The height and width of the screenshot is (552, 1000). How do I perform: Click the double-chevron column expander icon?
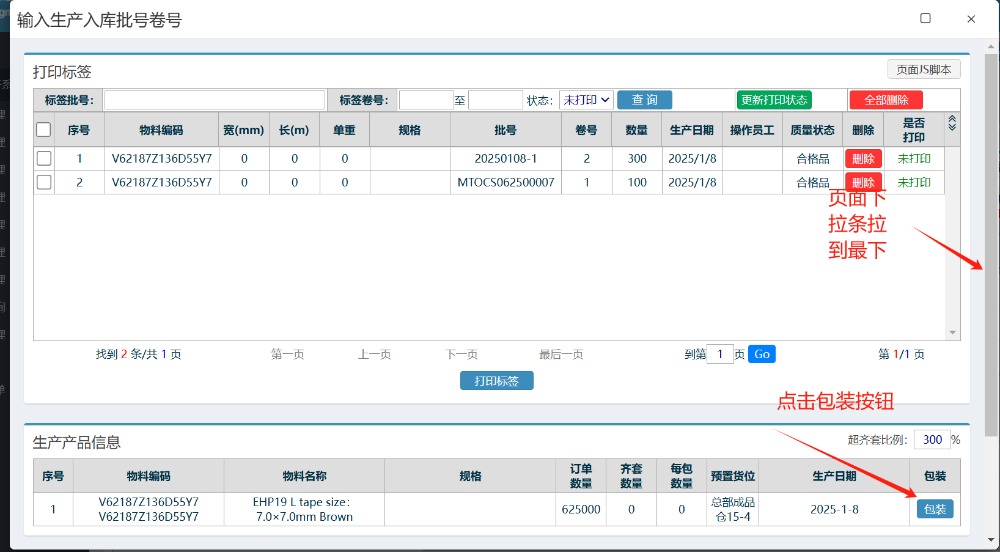[952, 123]
